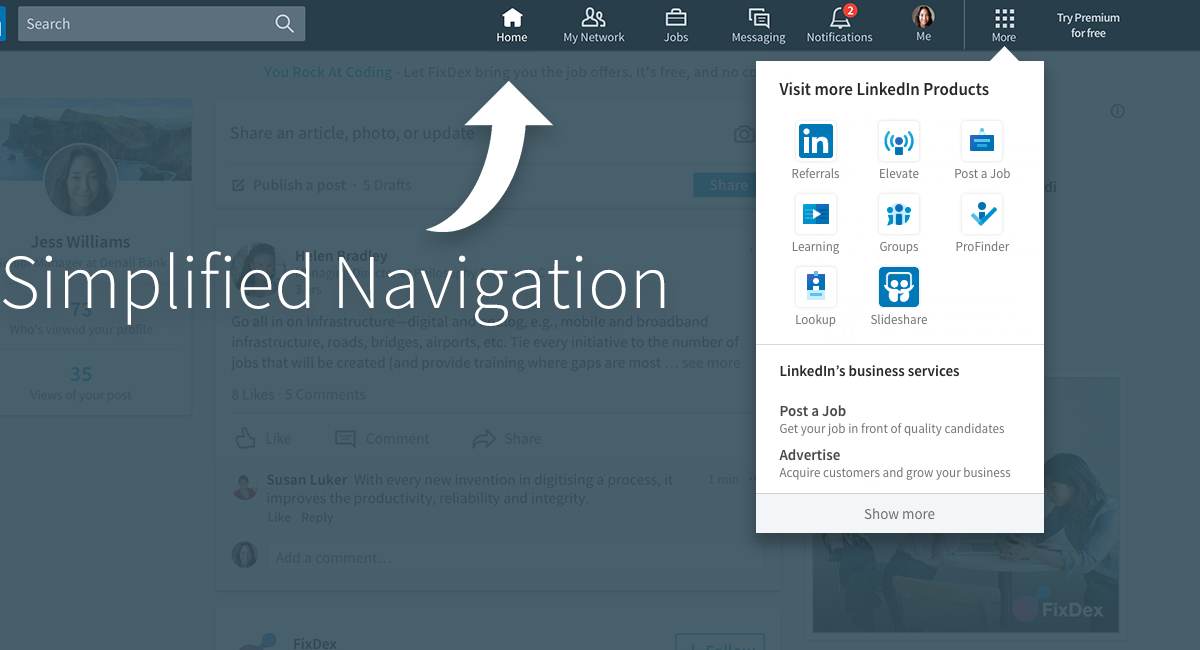Like Helen Bradley's post
The height and width of the screenshot is (650, 1200).
[263, 438]
